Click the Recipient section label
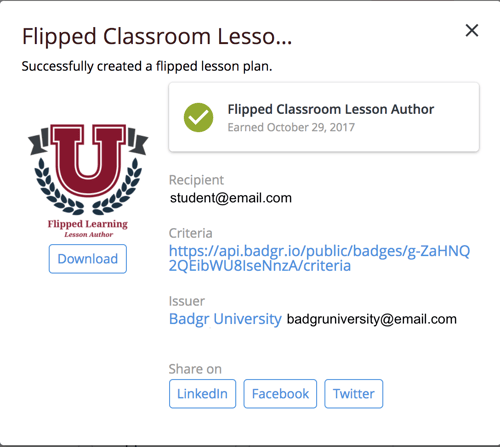 tap(196, 180)
